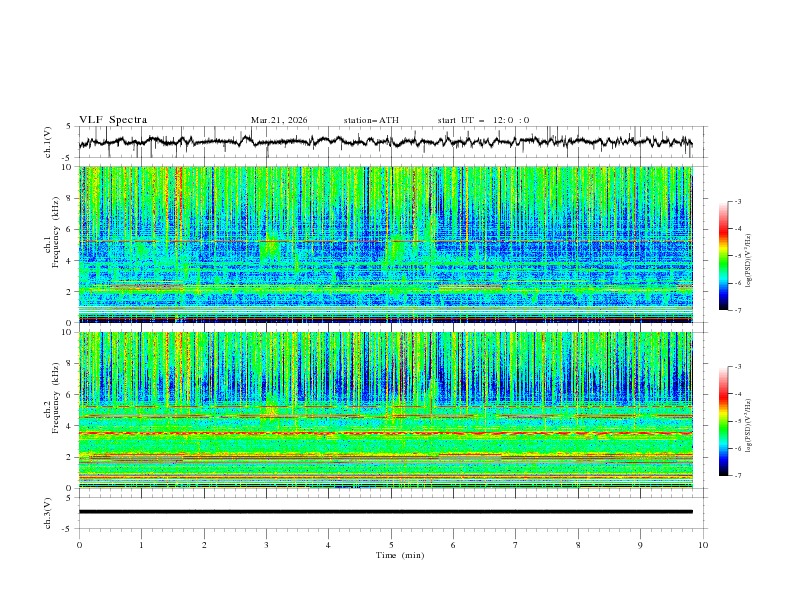792x612 pixels.
Task: Click the "Time (min)" axis title
Action: pos(400,555)
